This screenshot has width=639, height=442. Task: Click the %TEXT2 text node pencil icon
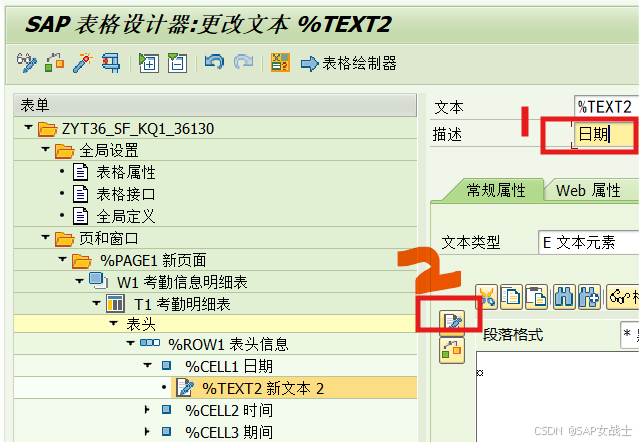pyautogui.click(x=185, y=388)
